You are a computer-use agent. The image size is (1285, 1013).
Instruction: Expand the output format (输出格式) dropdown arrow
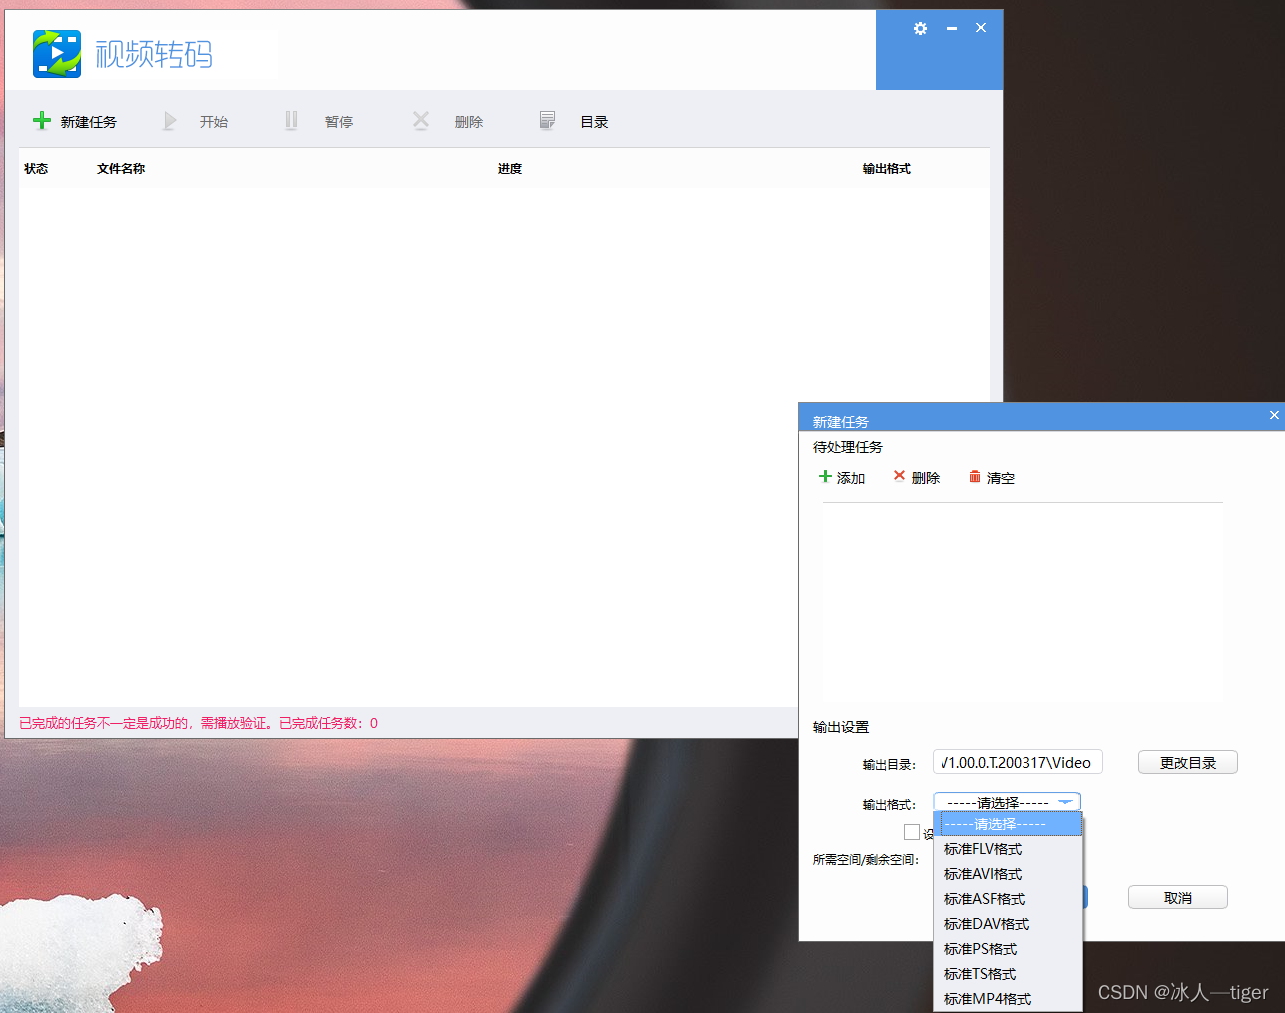1066,802
